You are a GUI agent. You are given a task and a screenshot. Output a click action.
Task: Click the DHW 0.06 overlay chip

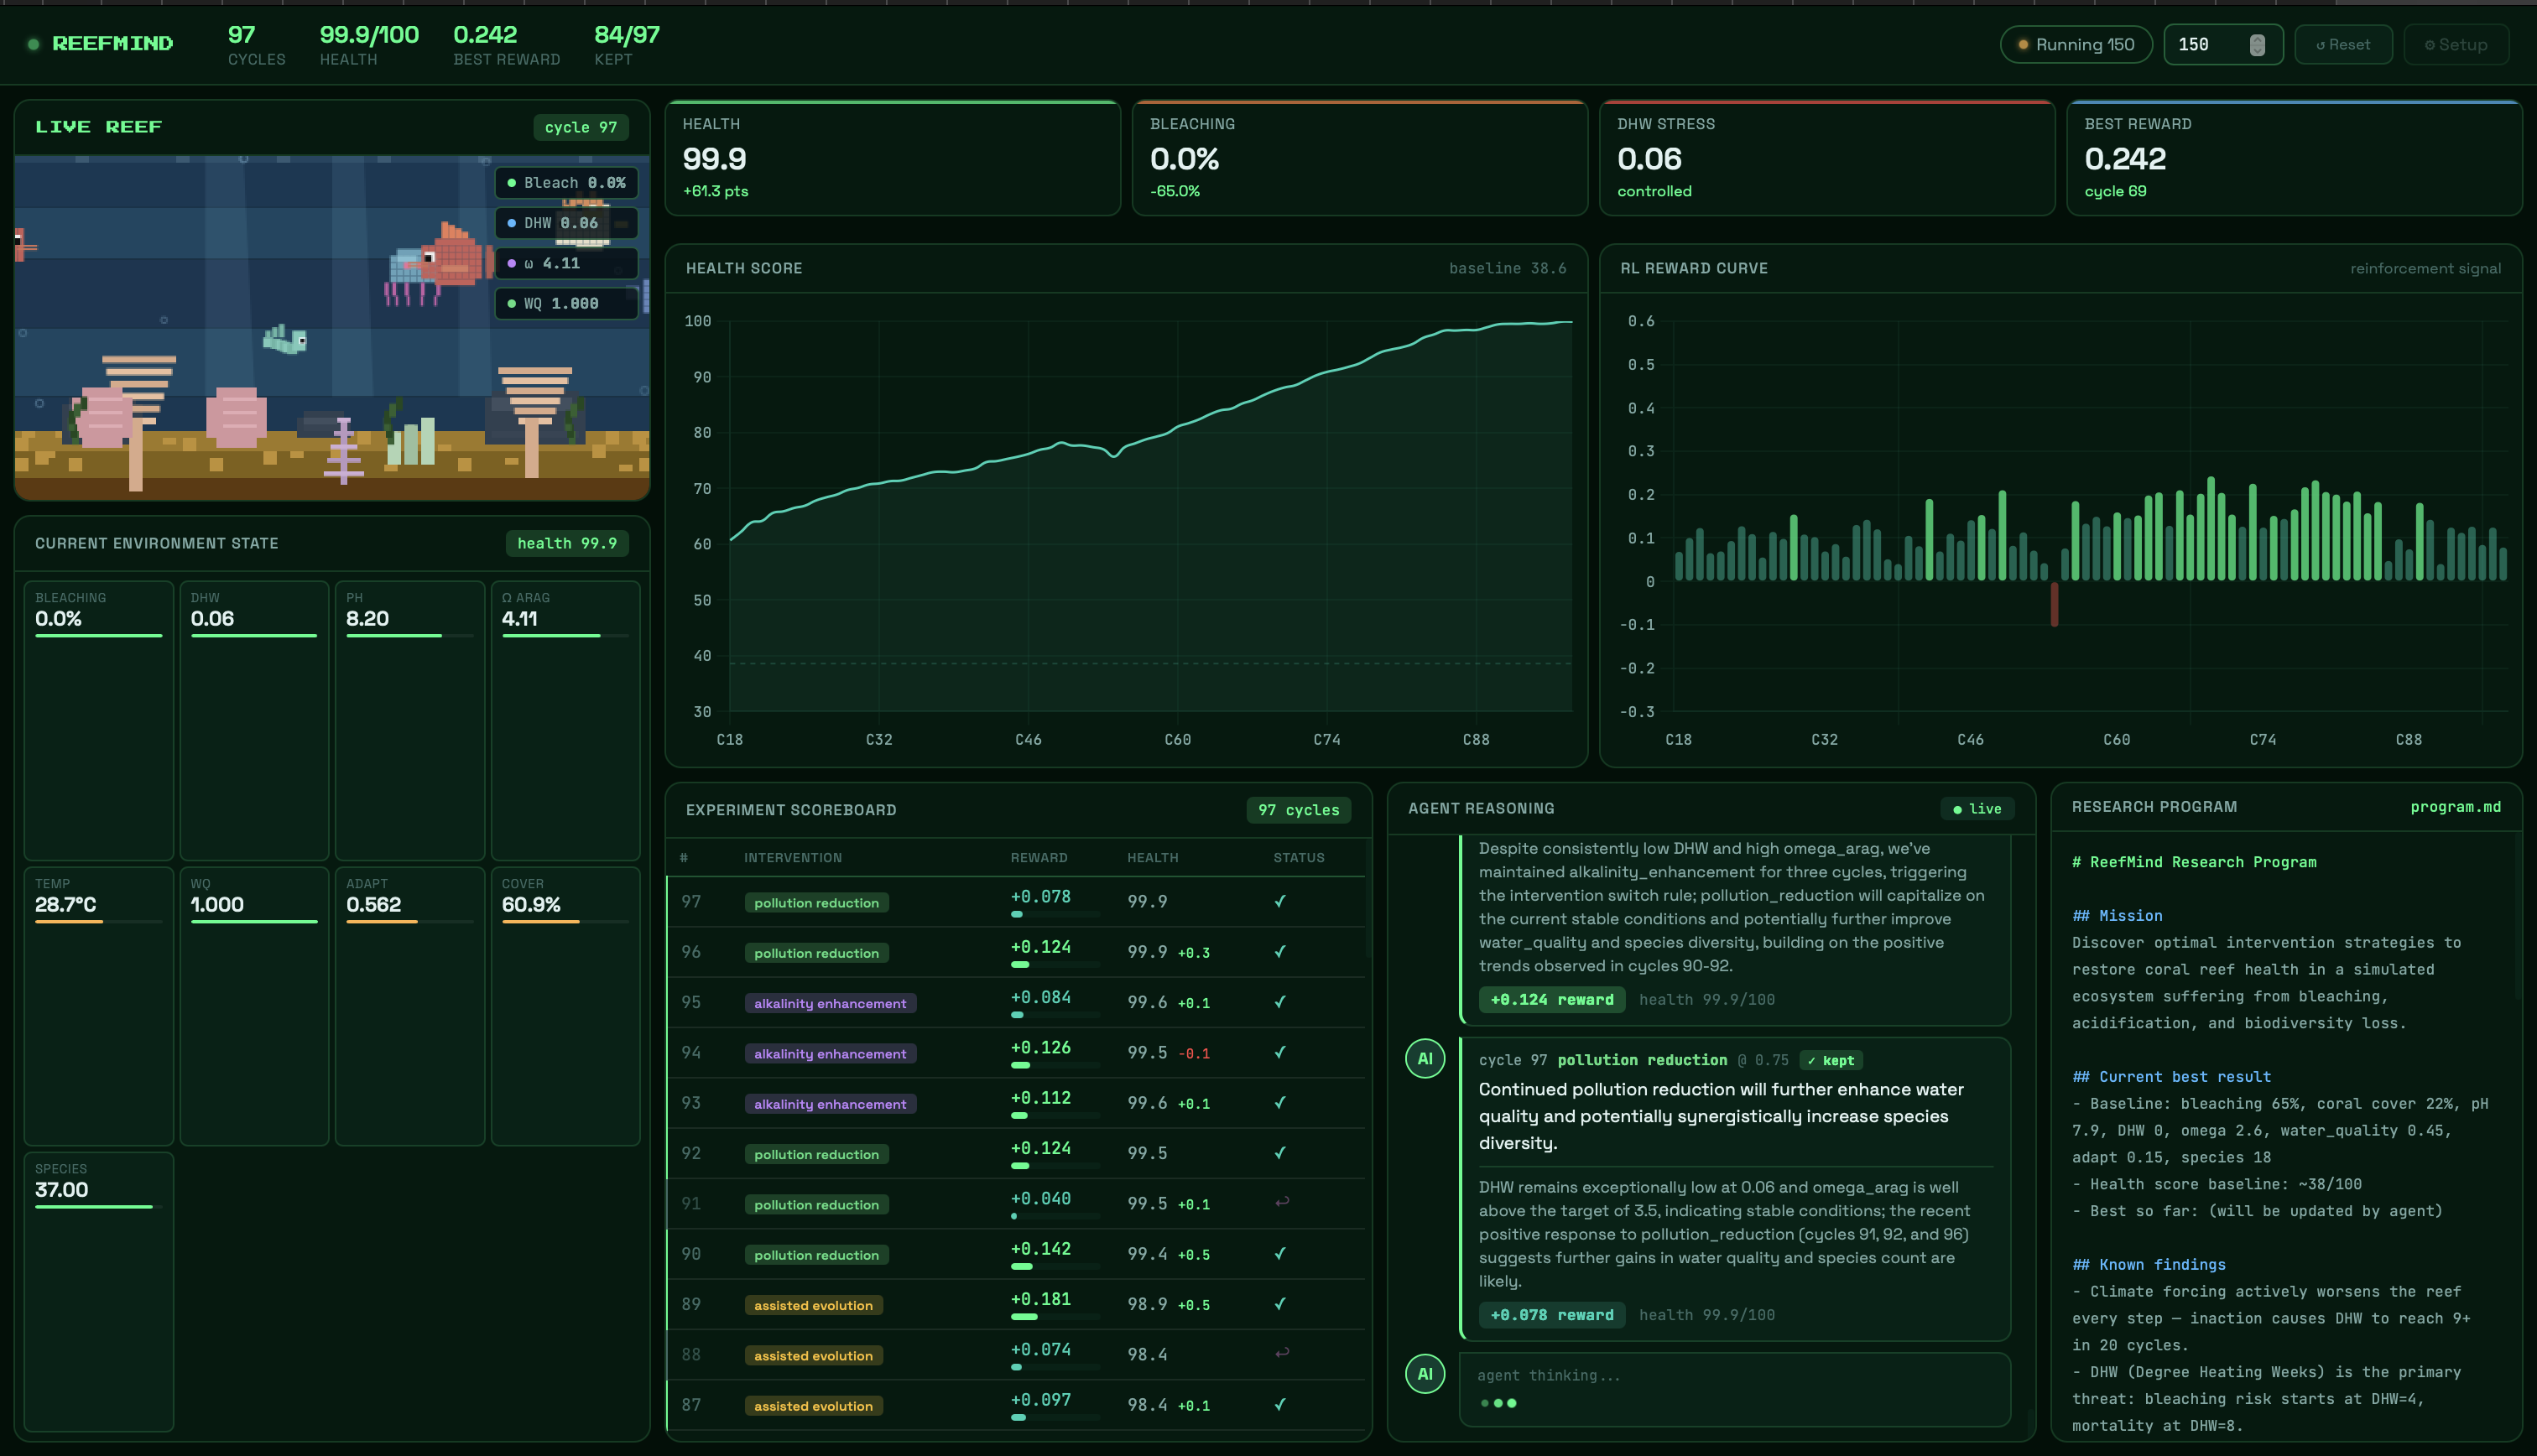(x=566, y=223)
